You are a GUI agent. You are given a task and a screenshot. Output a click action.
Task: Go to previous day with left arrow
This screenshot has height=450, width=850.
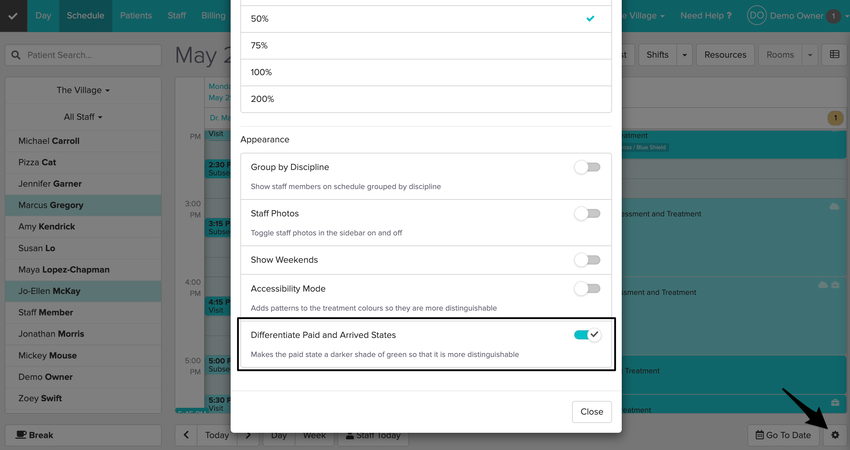click(x=186, y=435)
